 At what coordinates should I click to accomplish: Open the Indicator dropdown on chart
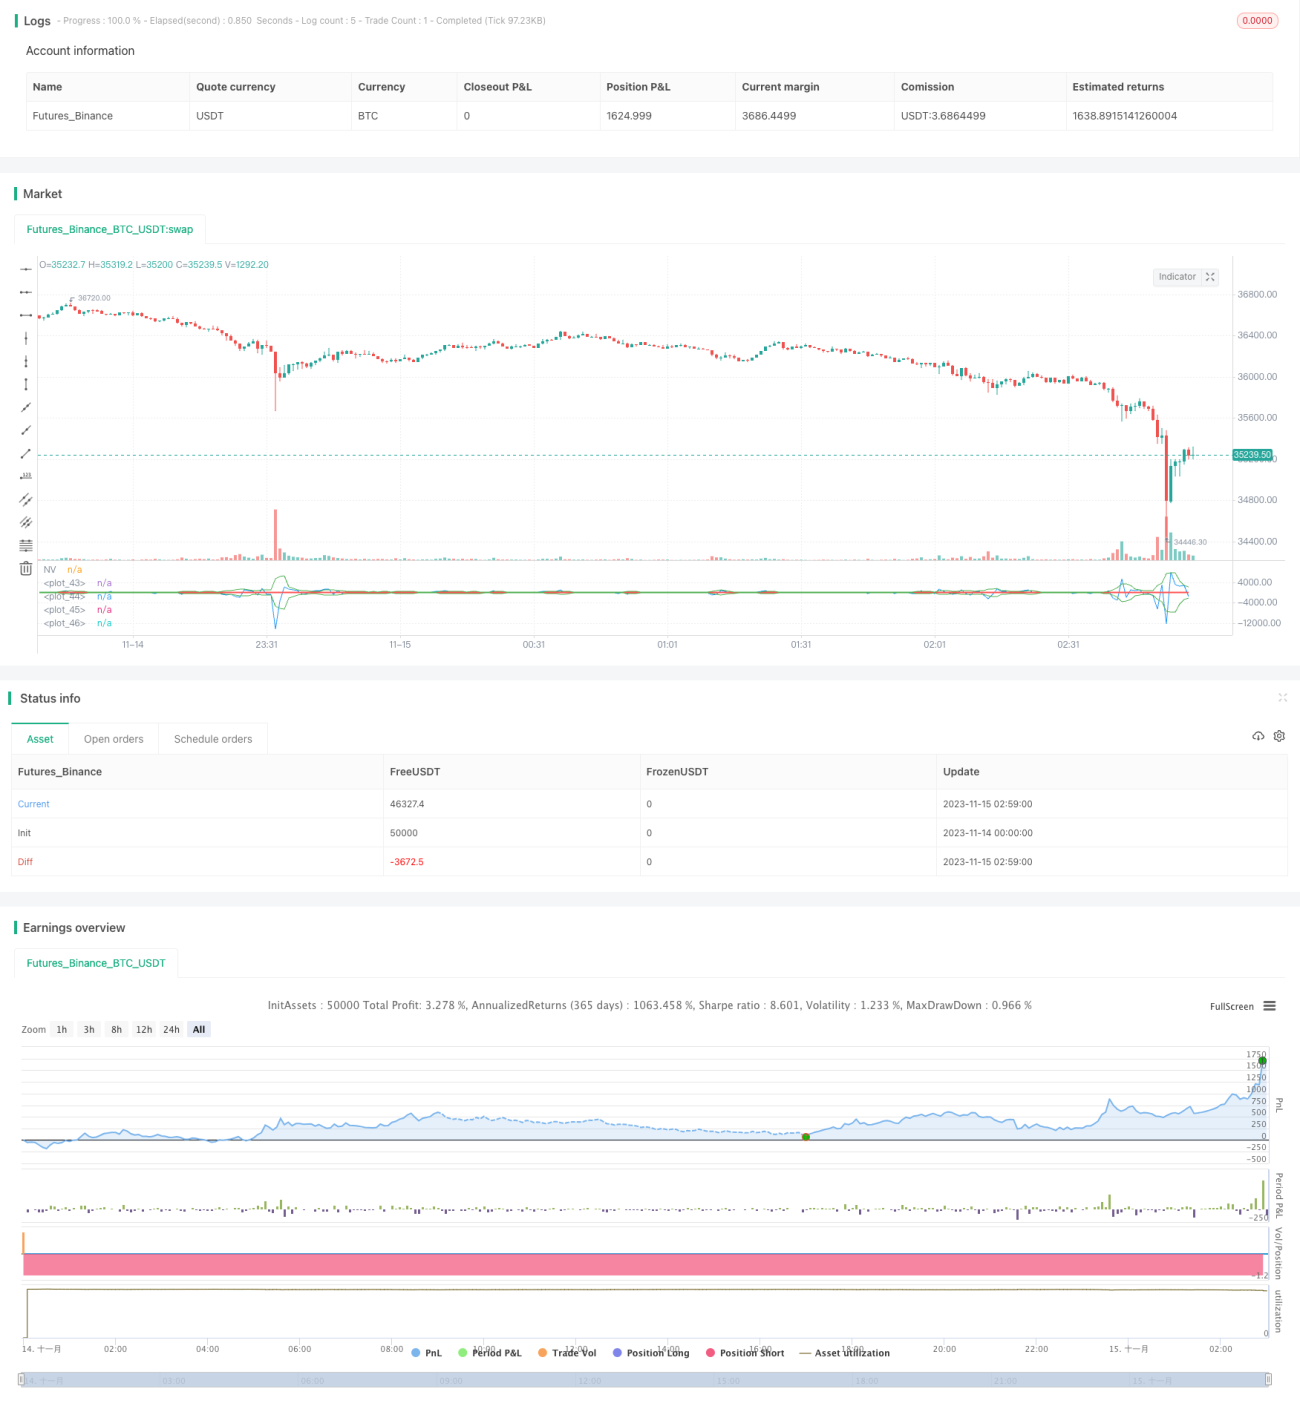tap(1177, 277)
